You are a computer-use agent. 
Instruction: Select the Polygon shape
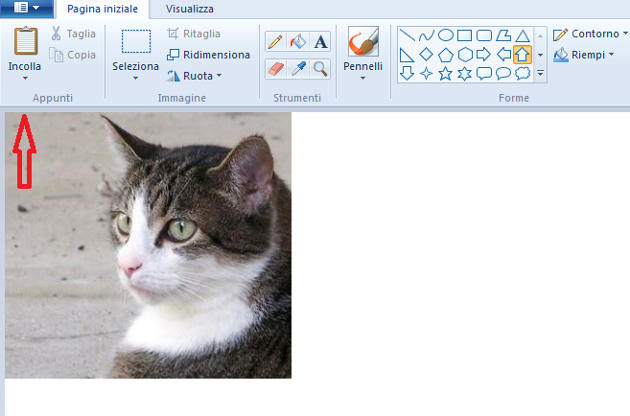503,35
